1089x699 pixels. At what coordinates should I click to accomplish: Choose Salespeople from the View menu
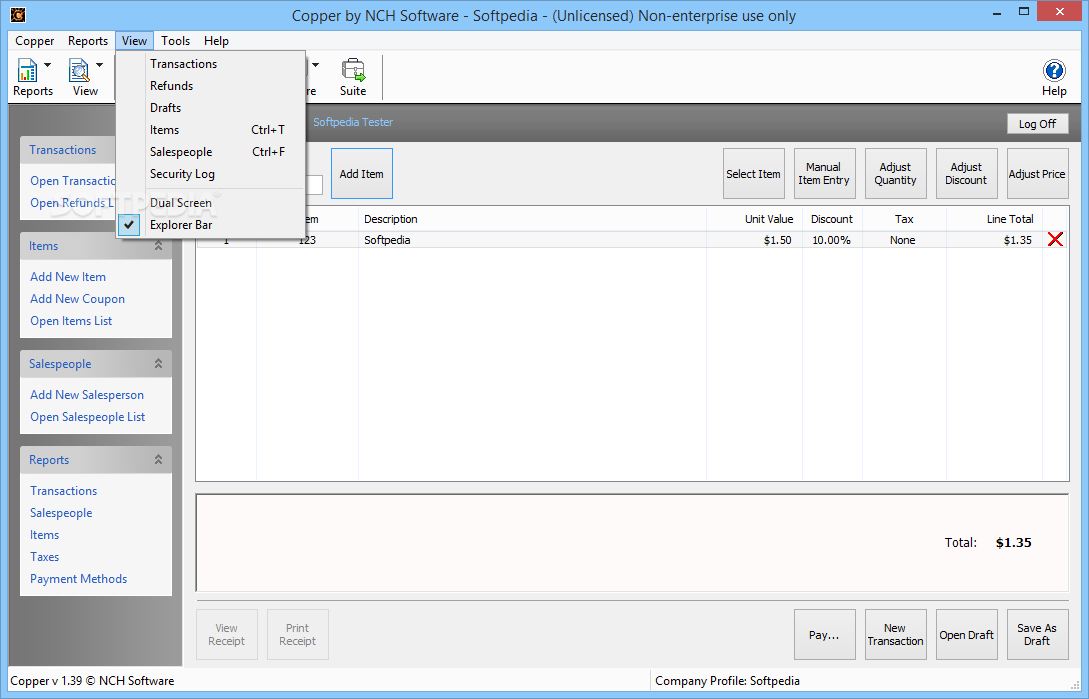click(211, 151)
